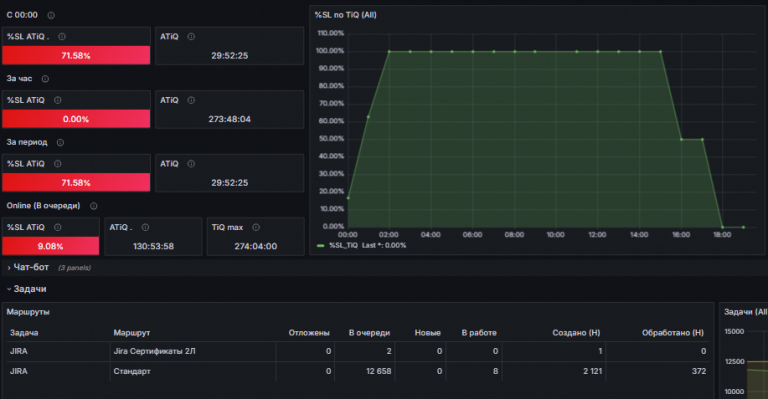
Task: Click info icon on ATiQ 130:53:58 panel
Action: click(x=145, y=227)
